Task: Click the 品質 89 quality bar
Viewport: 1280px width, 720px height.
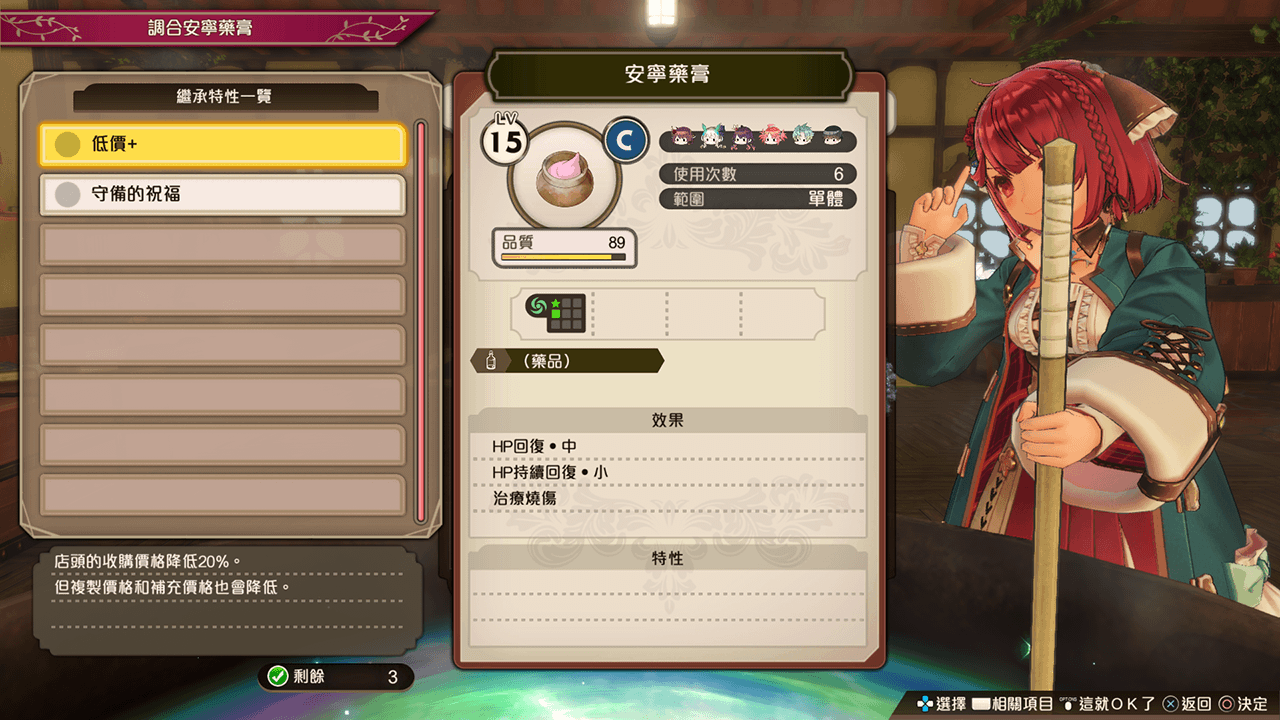Action: (564, 248)
